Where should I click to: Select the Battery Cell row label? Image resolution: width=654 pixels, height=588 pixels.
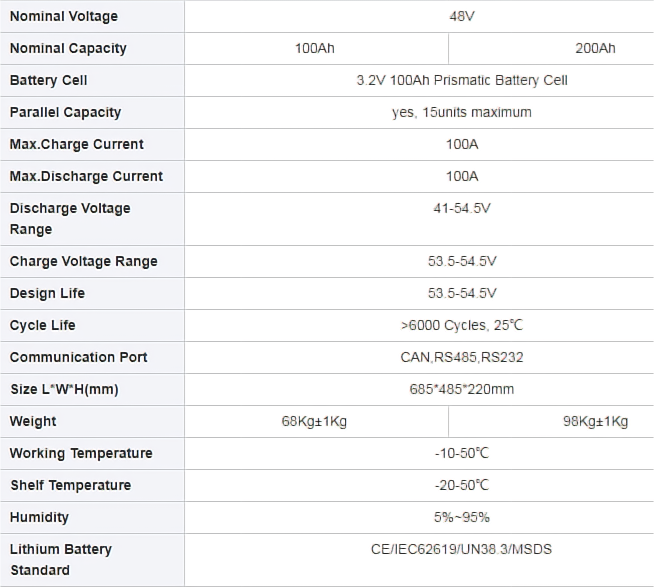(49, 80)
